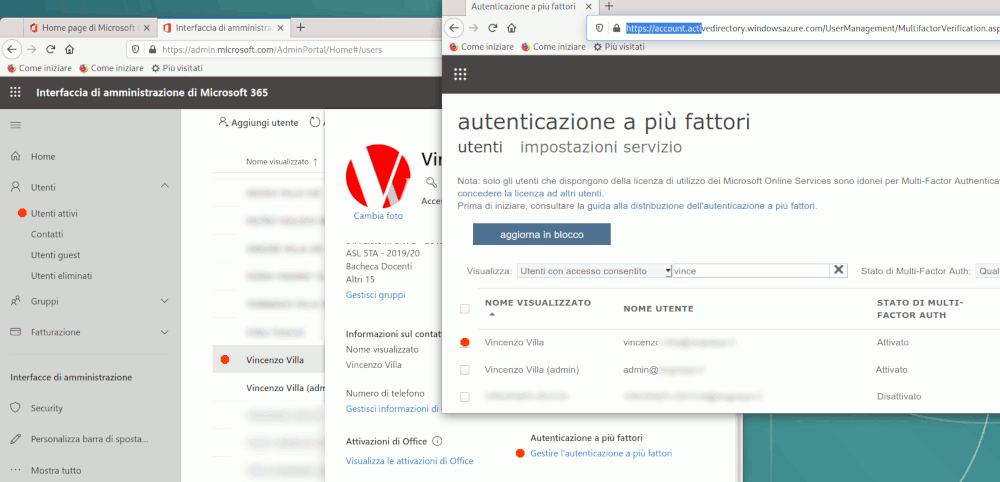Open Contatti in the Utenti submenu
The width and height of the screenshot is (1000, 482).
pos(47,234)
